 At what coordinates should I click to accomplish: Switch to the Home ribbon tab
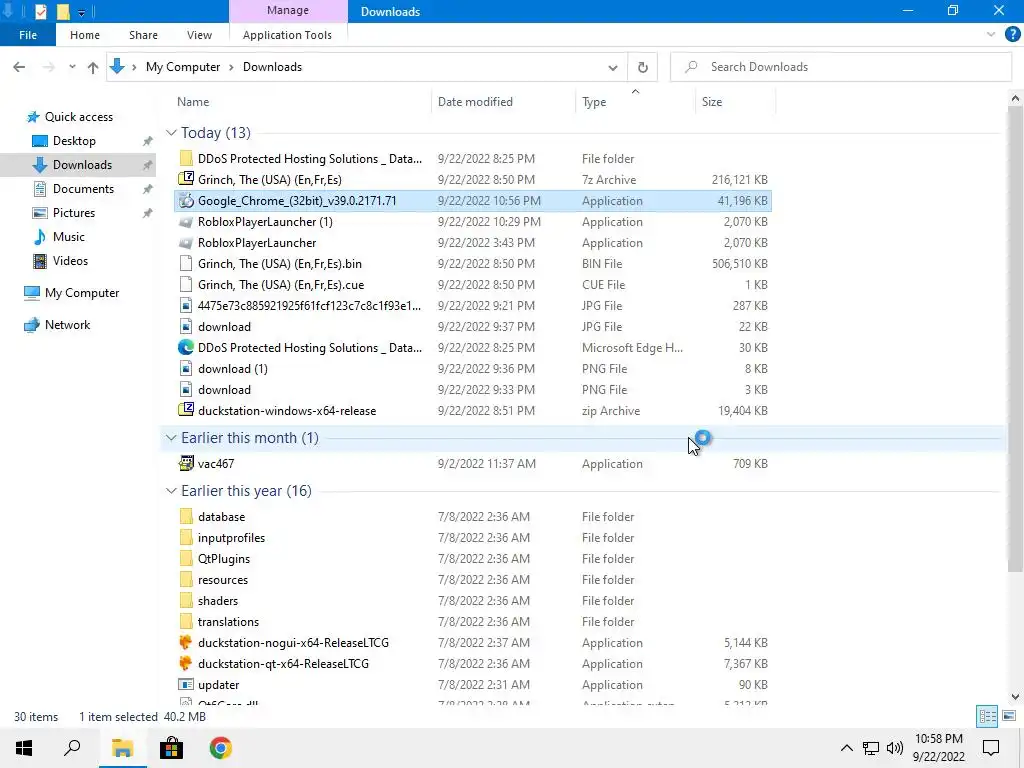click(x=85, y=35)
